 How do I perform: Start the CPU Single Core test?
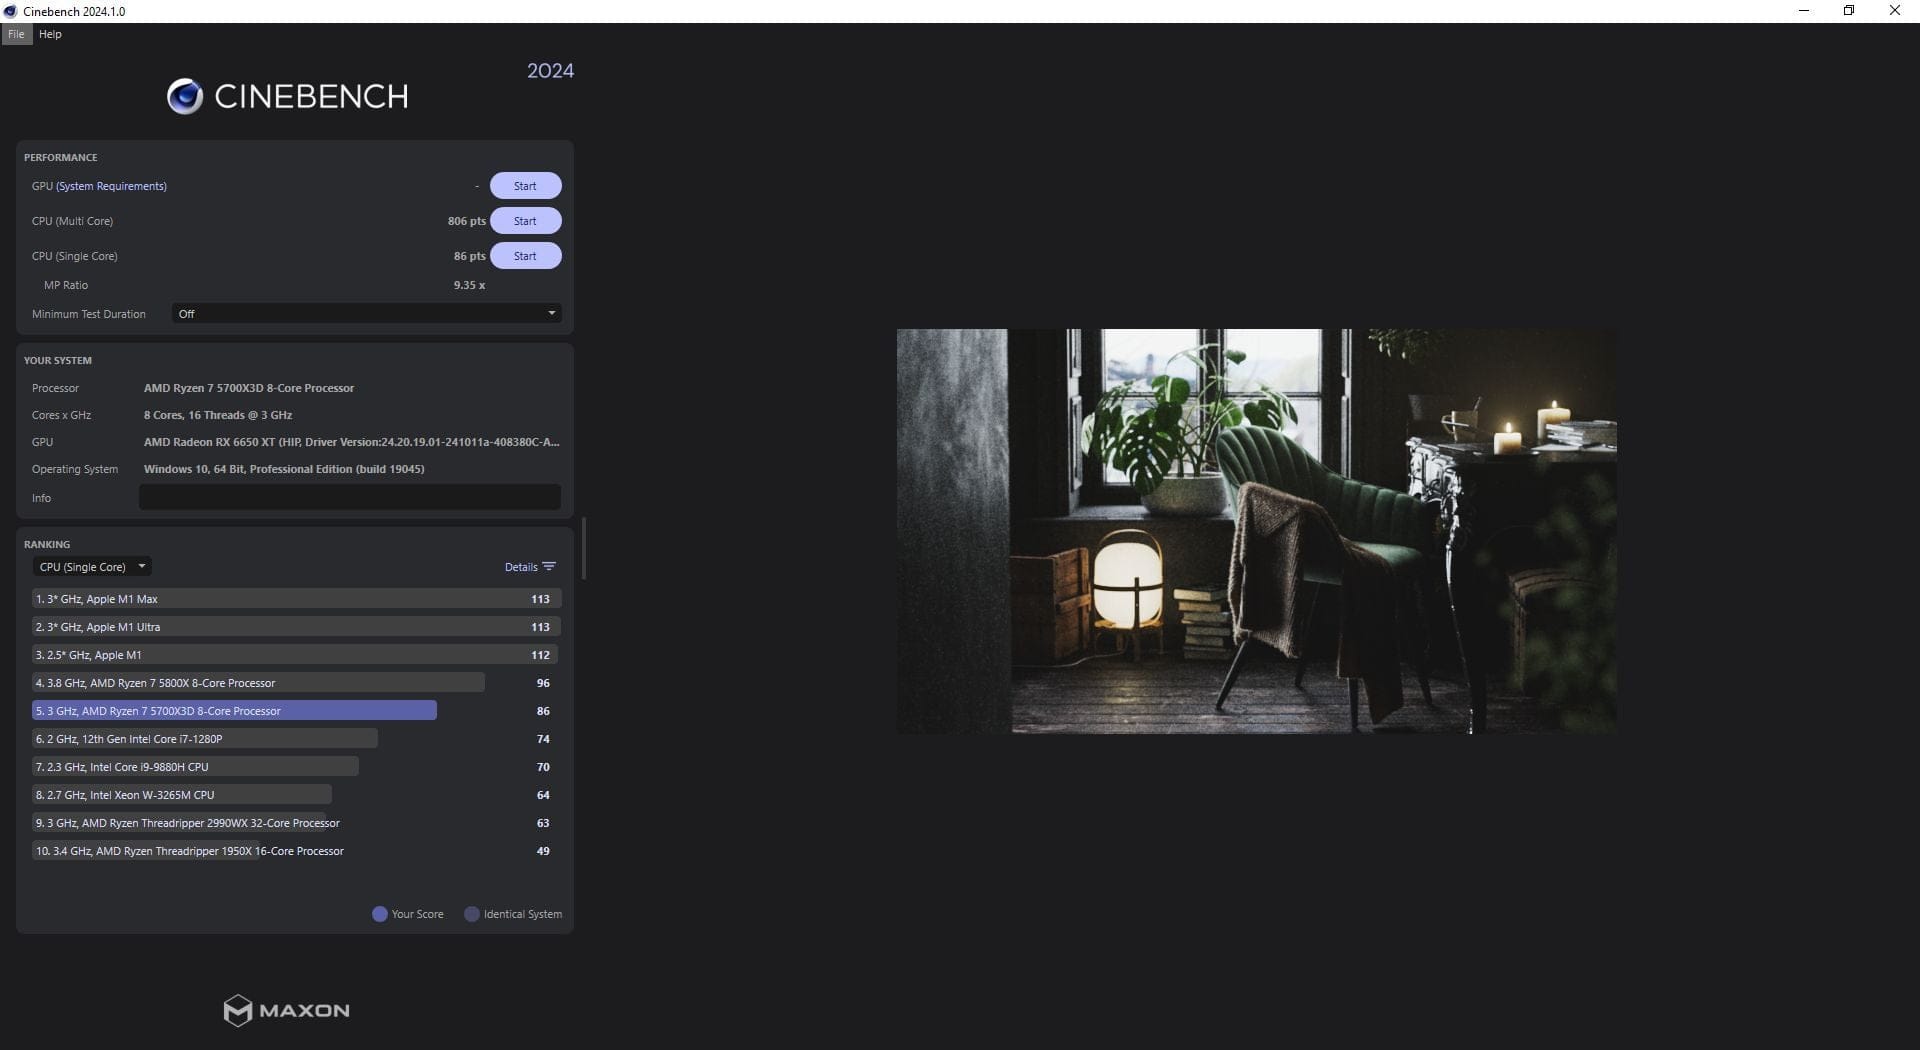525,256
